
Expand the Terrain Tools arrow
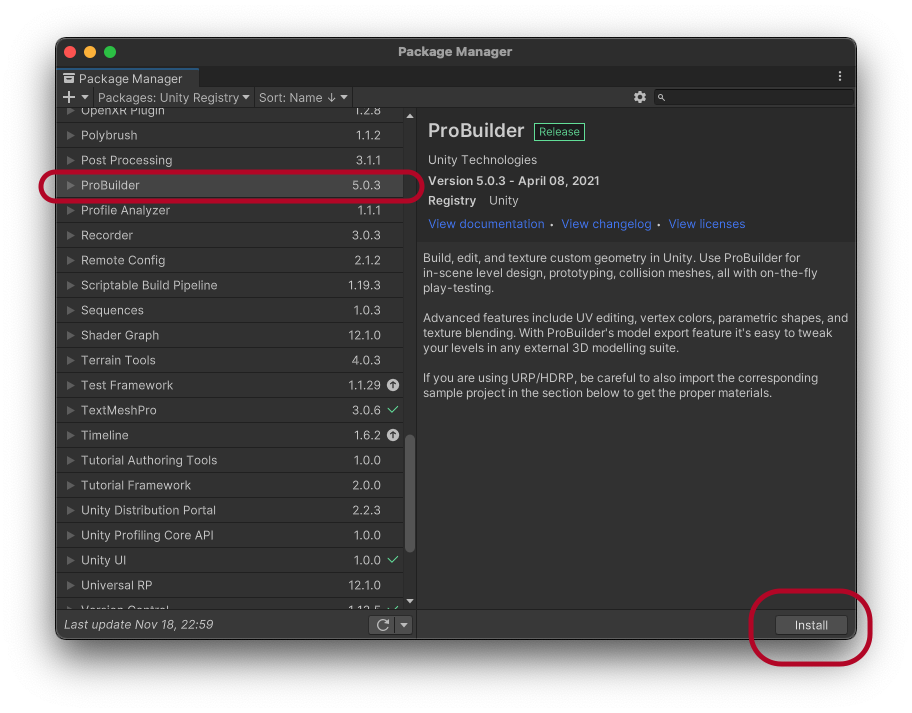pyautogui.click(x=70, y=360)
